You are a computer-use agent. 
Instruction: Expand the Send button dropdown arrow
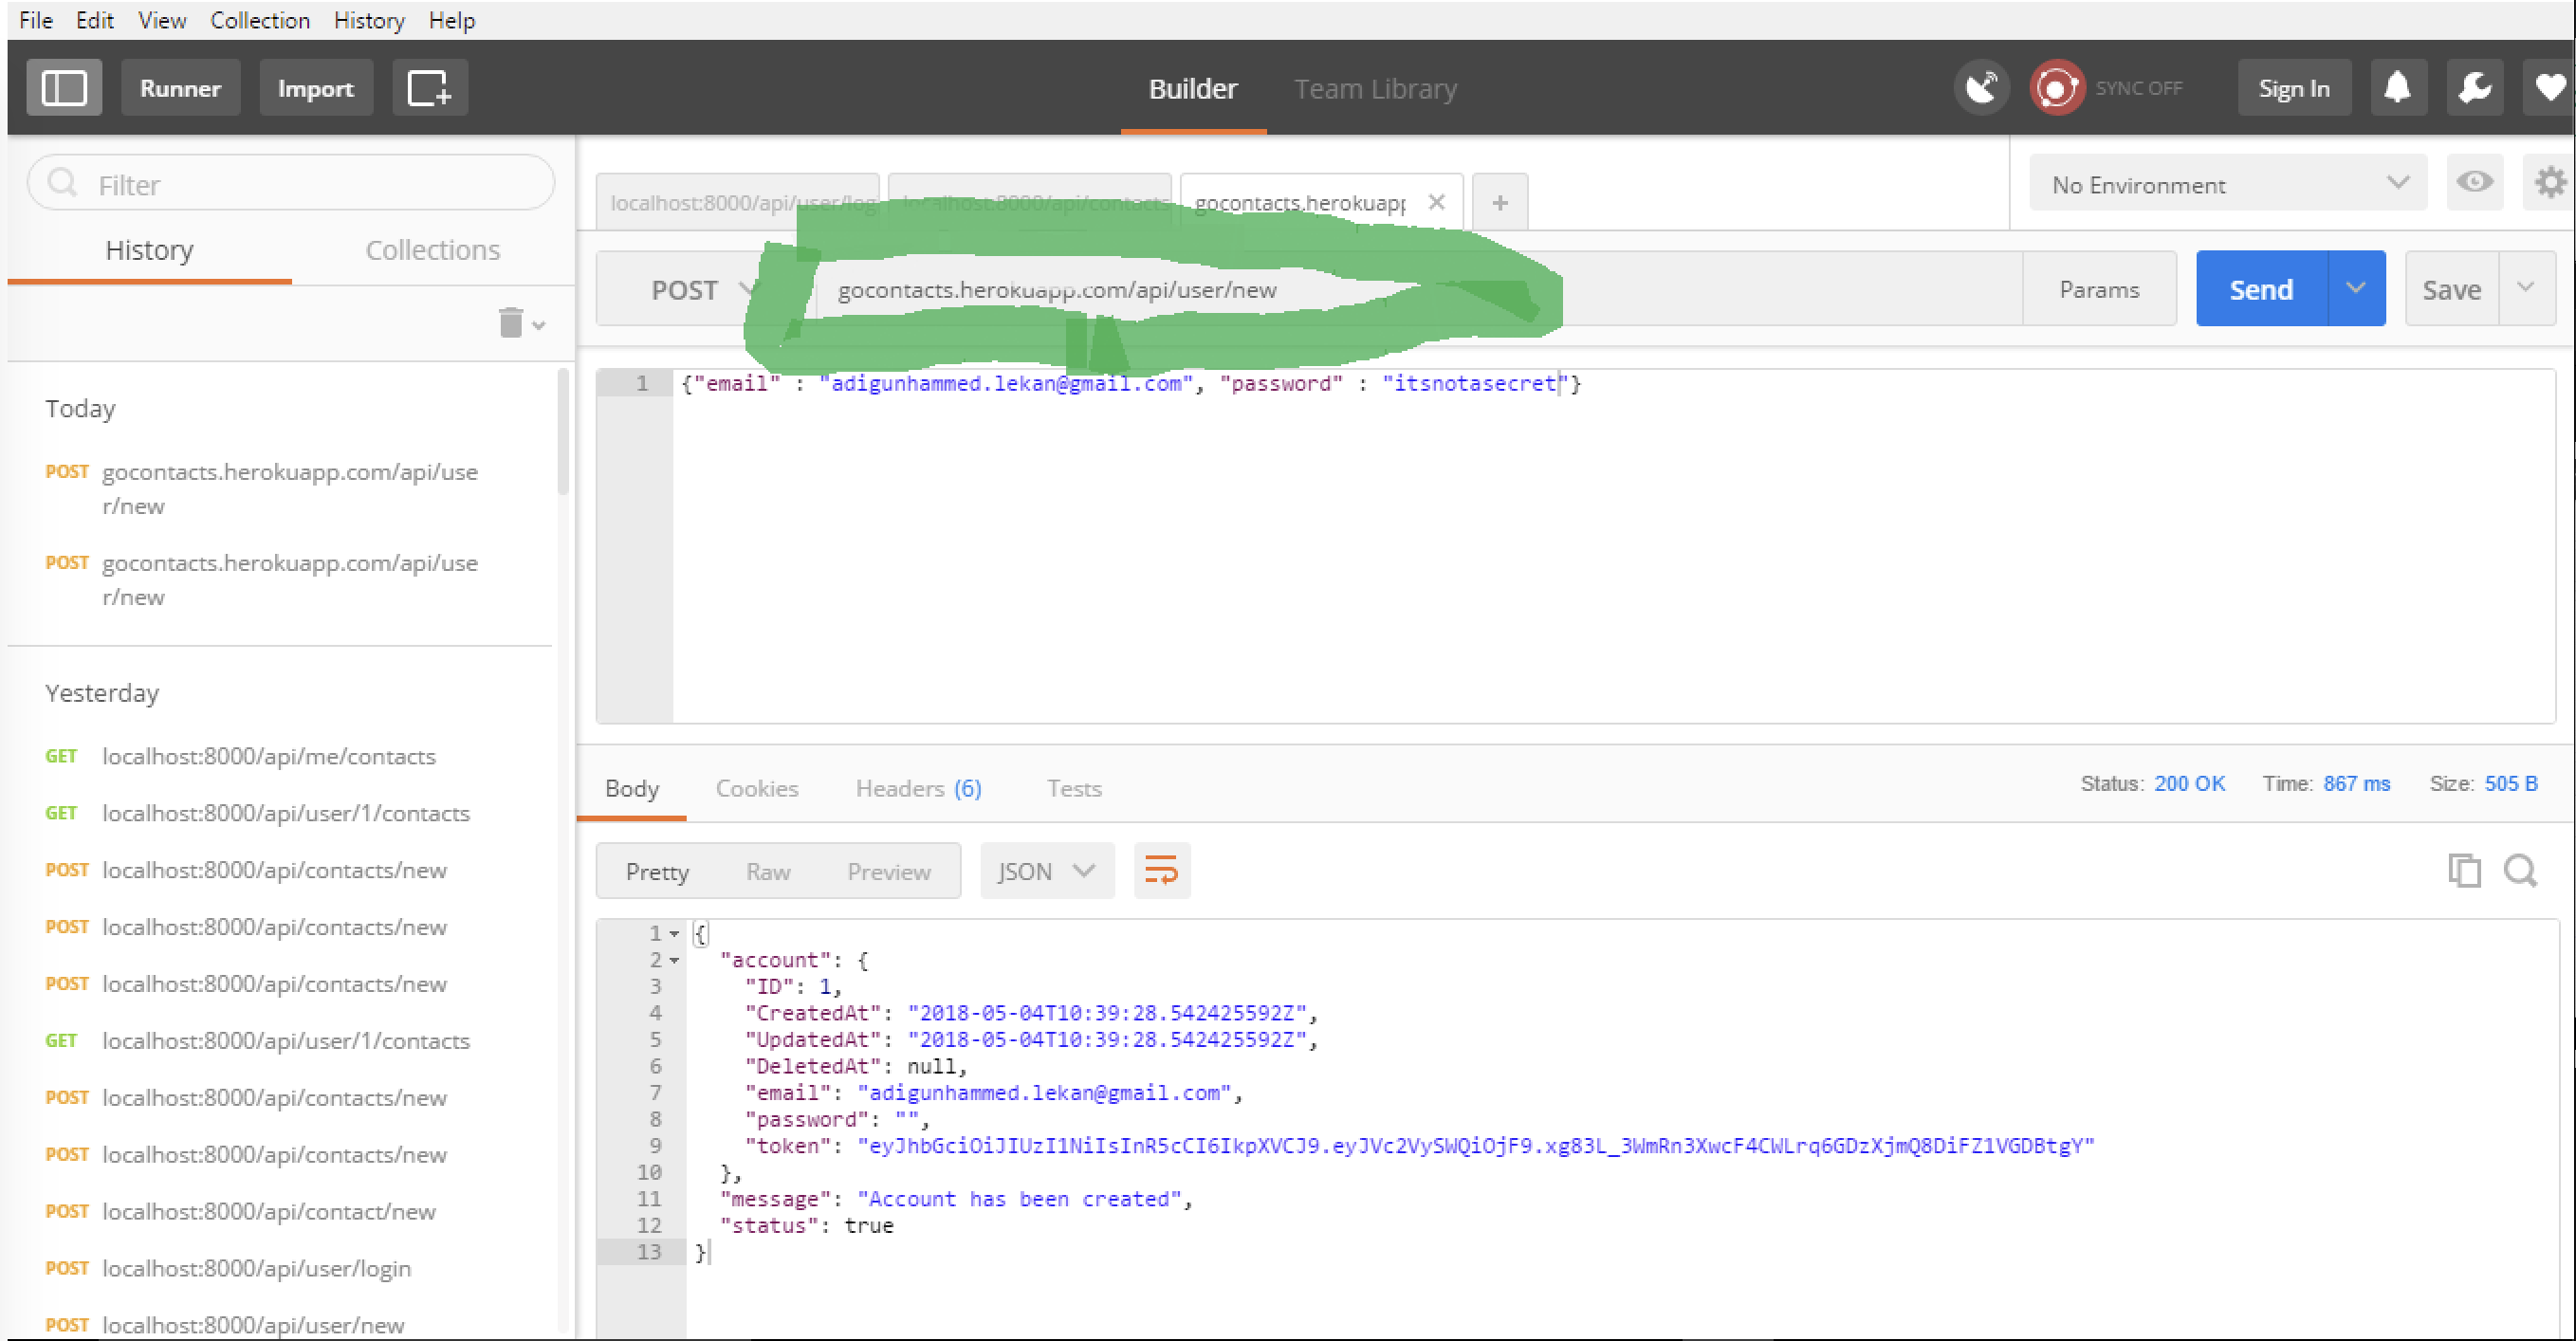(x=2355, y=289)
